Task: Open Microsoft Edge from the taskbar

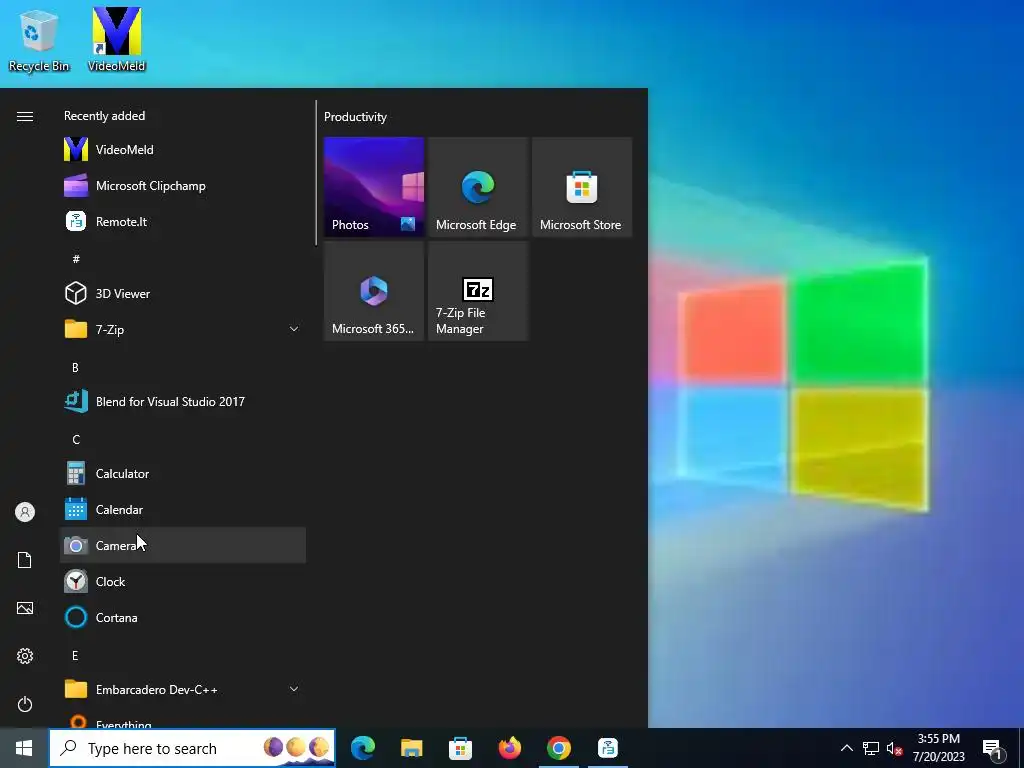Action: tap(363, 748)
